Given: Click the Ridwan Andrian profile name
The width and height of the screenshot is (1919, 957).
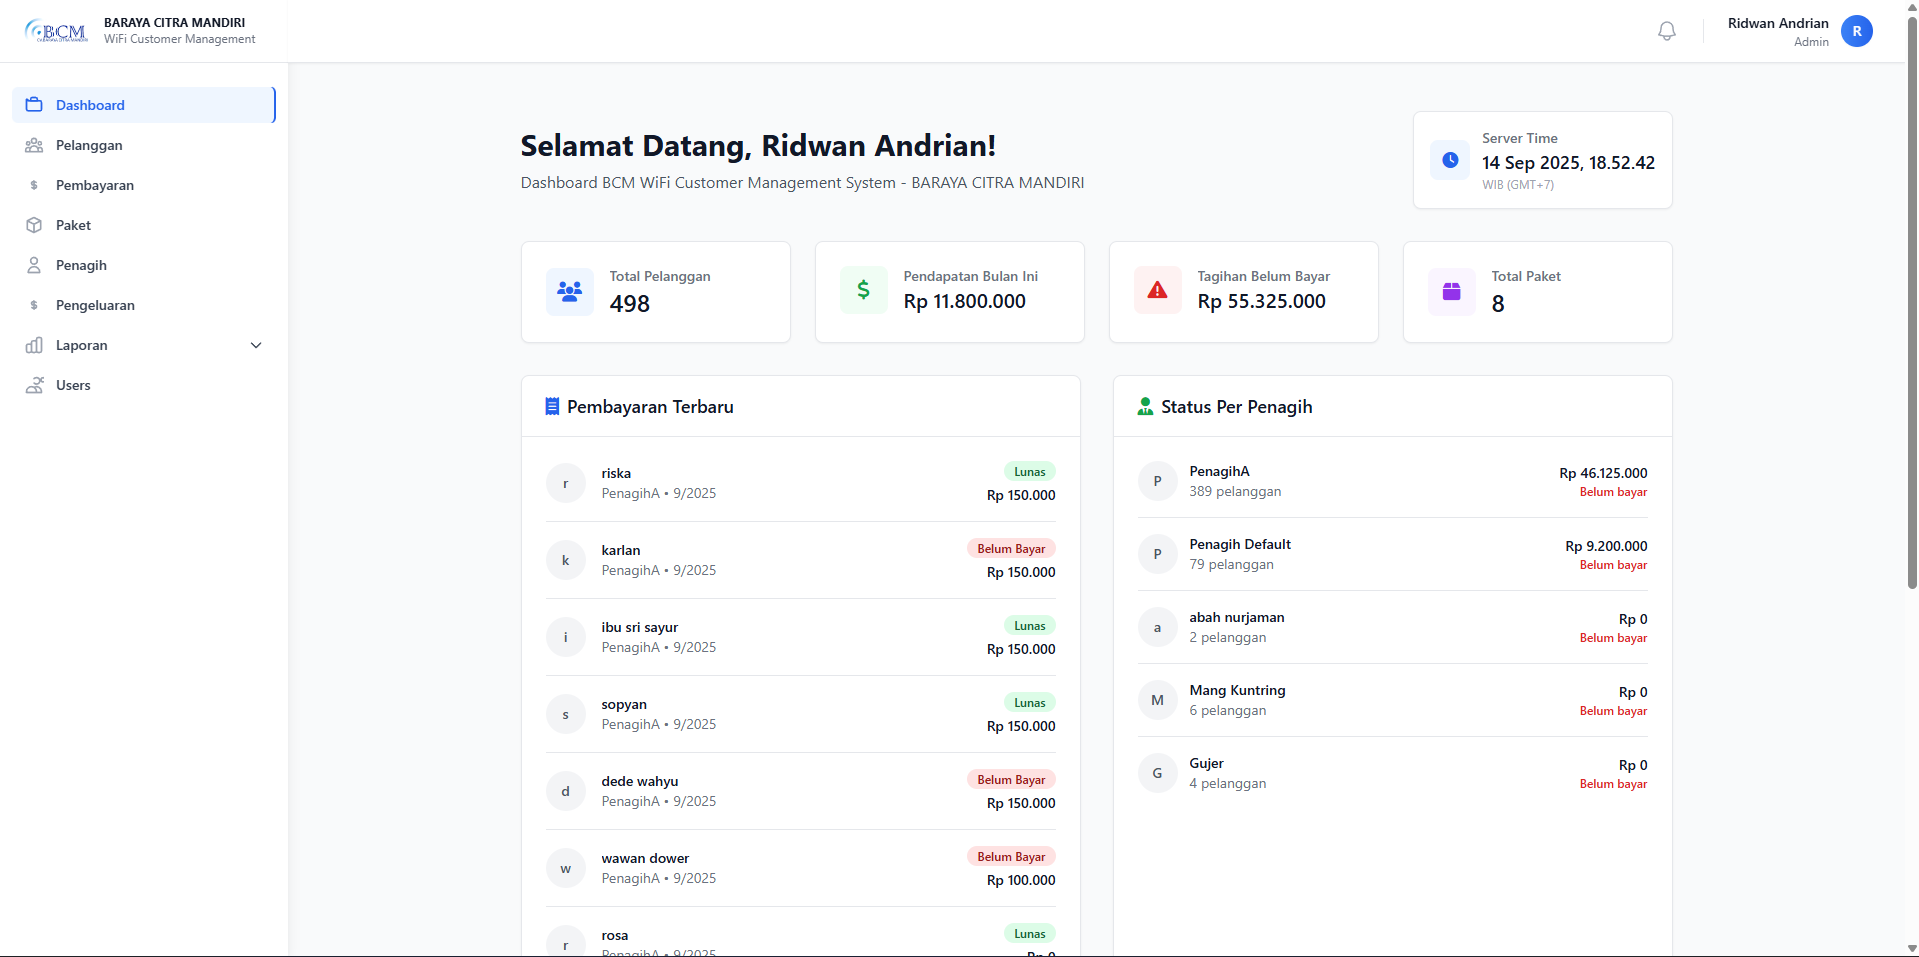Looking at the screenshot, I should [x=1777, y=23].
